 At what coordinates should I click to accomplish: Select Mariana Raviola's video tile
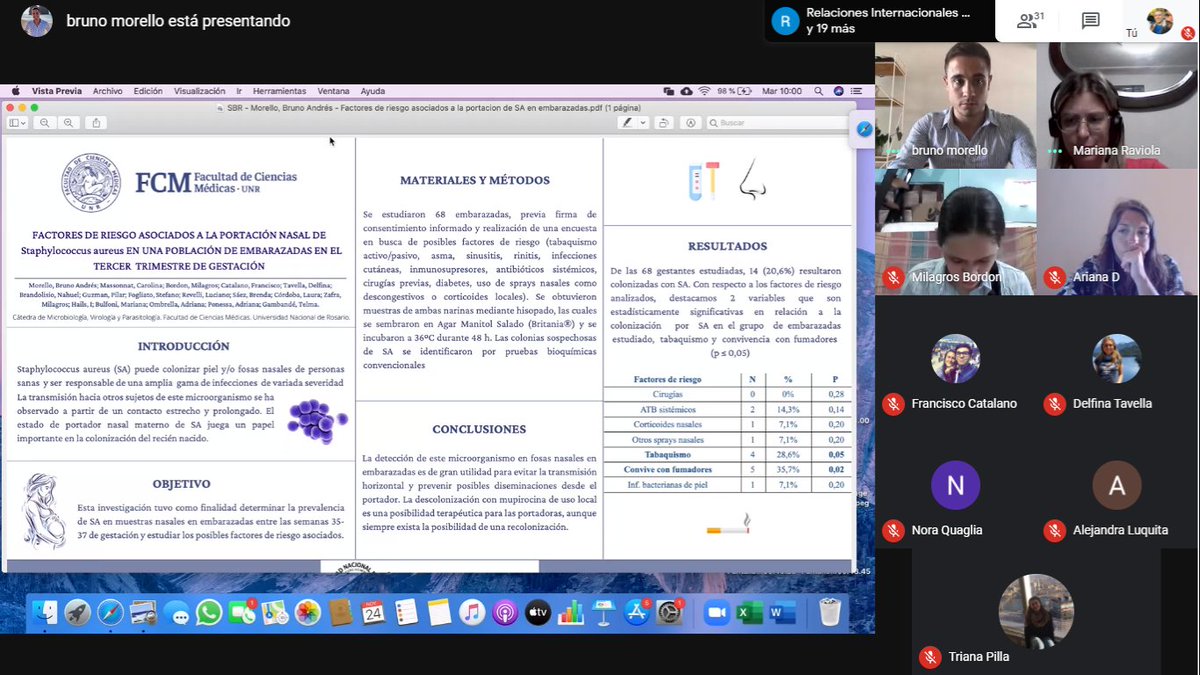(x=1117, y=104)
